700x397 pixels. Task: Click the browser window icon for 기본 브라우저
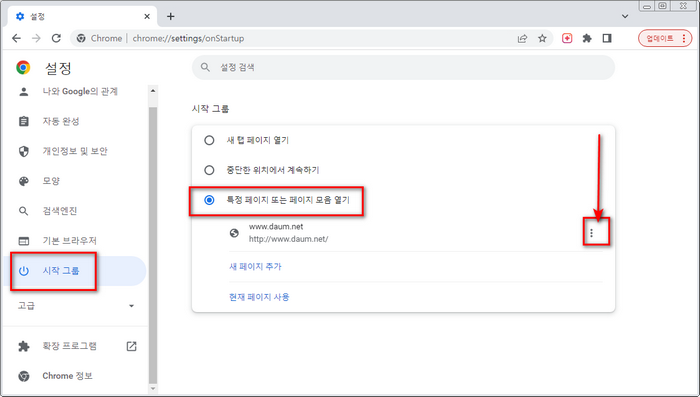pyautogui.click(x=24, y=241)
